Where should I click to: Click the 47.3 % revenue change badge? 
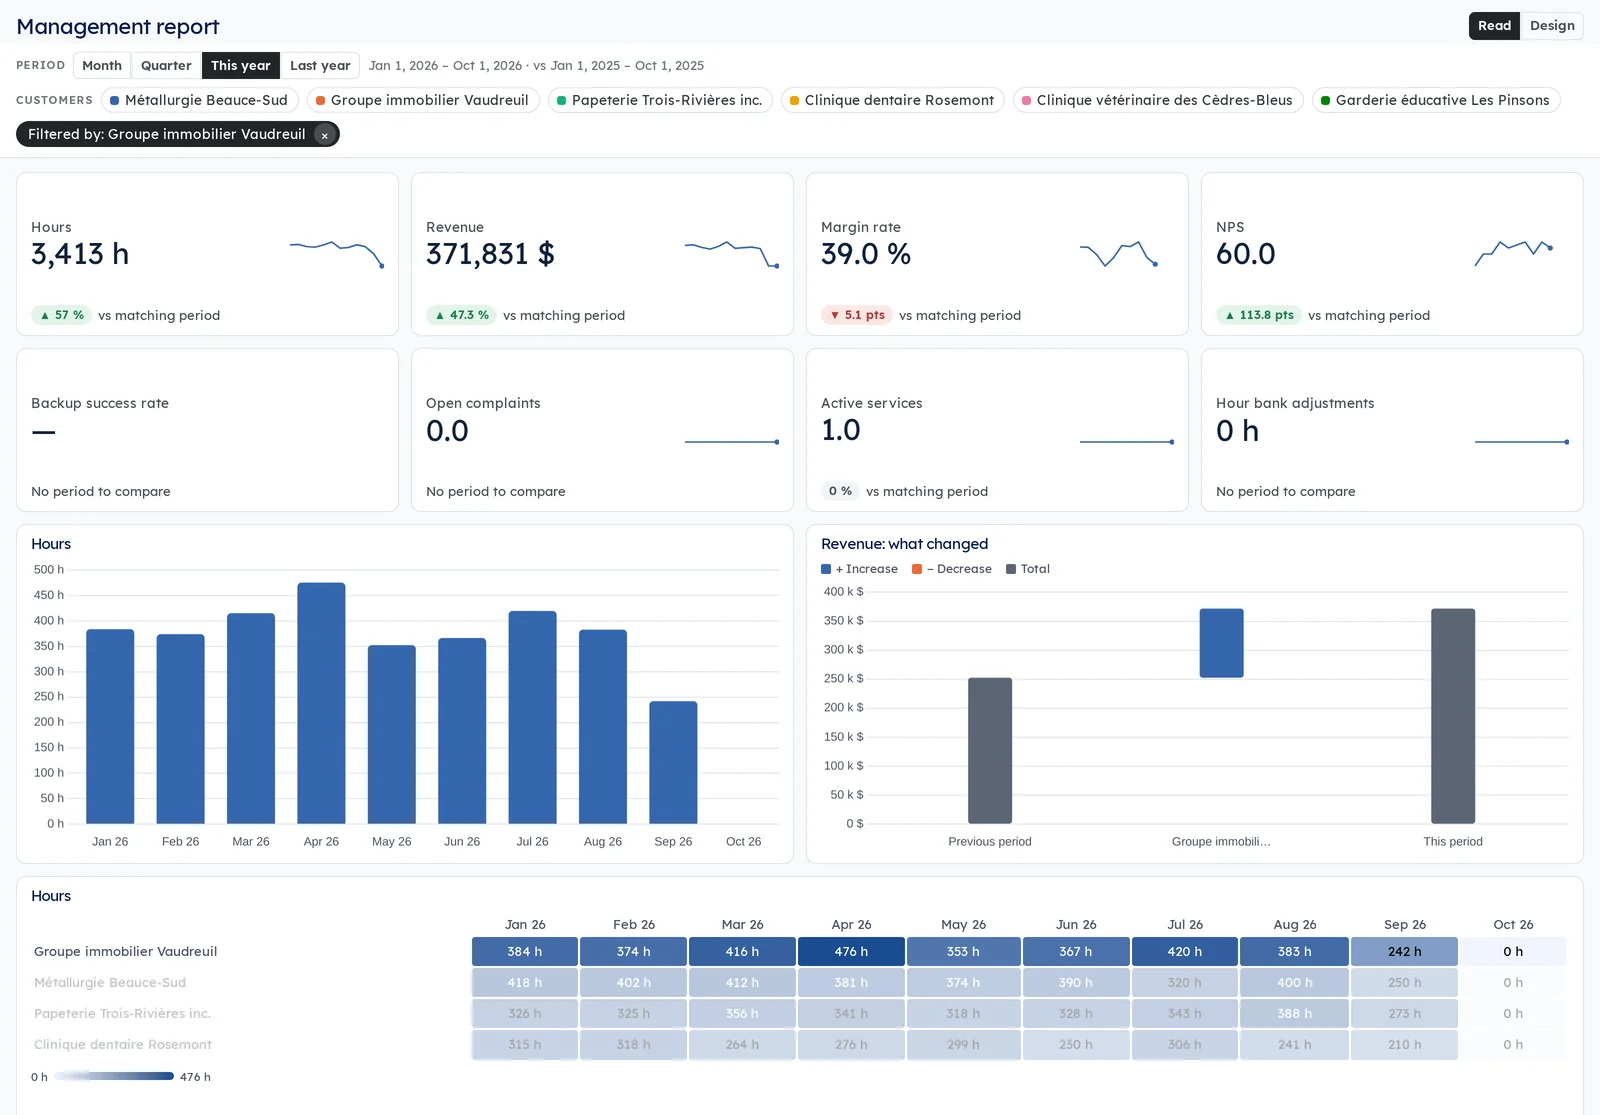(461, 315)
